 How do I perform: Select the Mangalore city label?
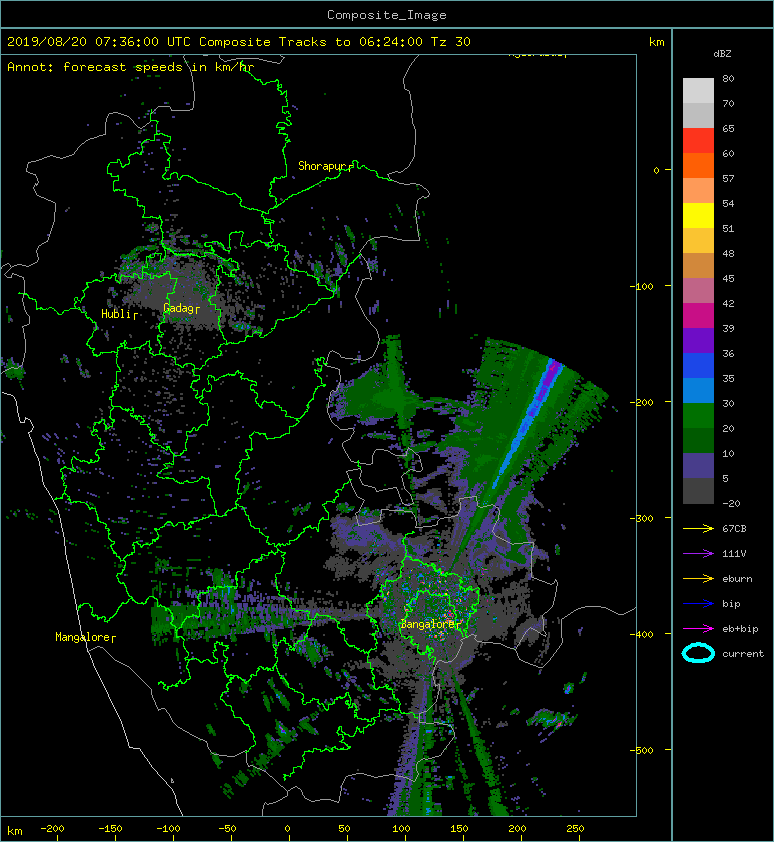pos(82,637)
